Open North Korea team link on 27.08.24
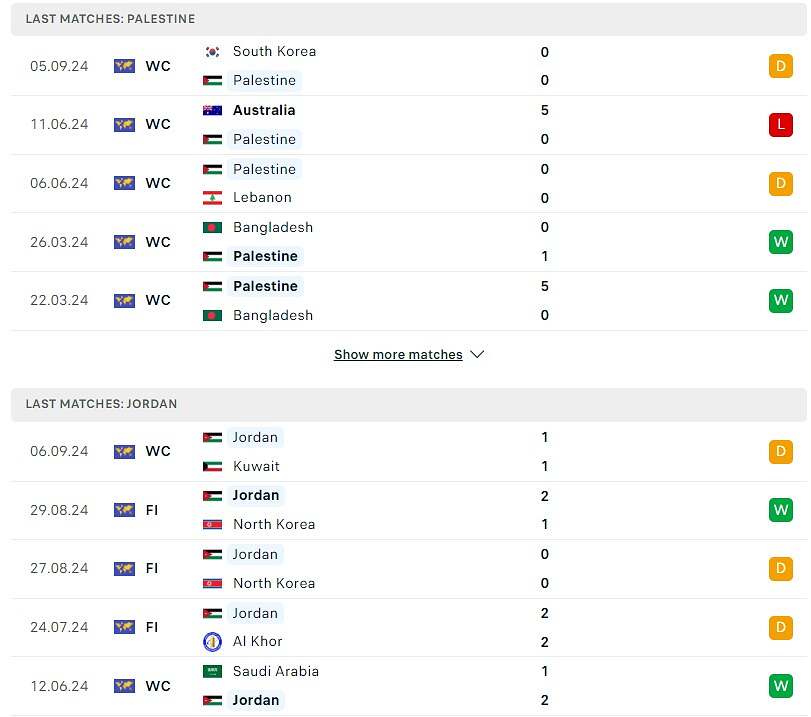Image resolution: width=811 pixels, height=717 pixels. (273, 583)
